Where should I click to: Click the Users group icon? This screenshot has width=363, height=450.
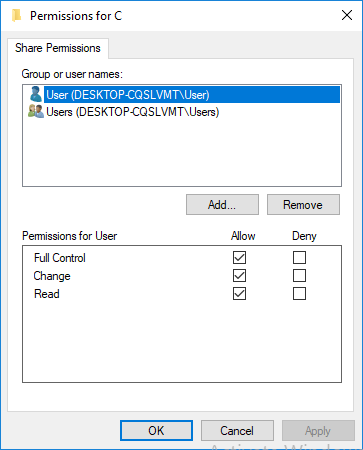[x=36, y=111]
